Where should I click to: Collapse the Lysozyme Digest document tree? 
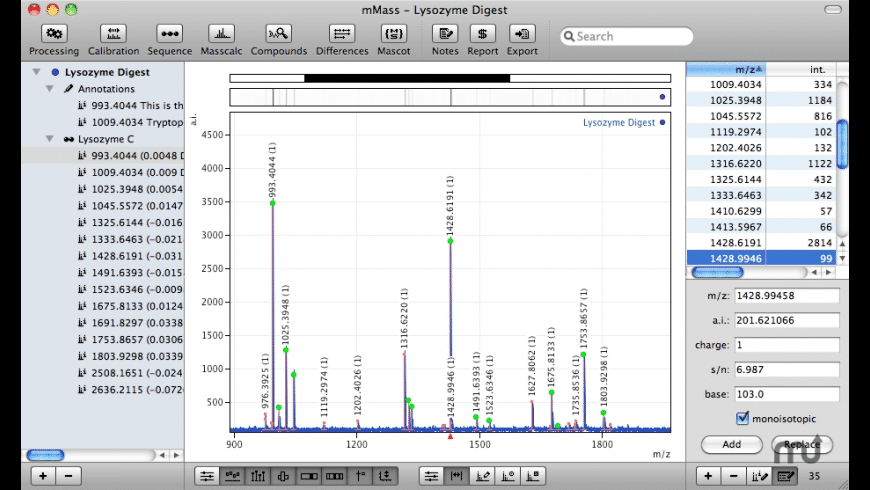(x=37, y=72)
